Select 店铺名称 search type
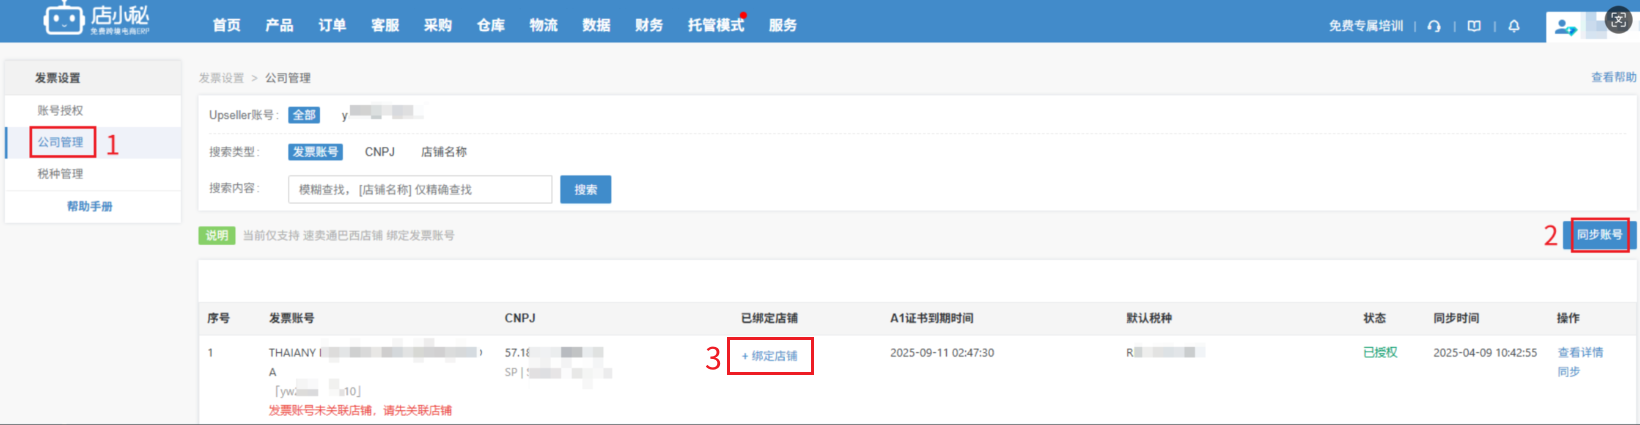Viewport: 1640px width, 425px height. (444, 152)
